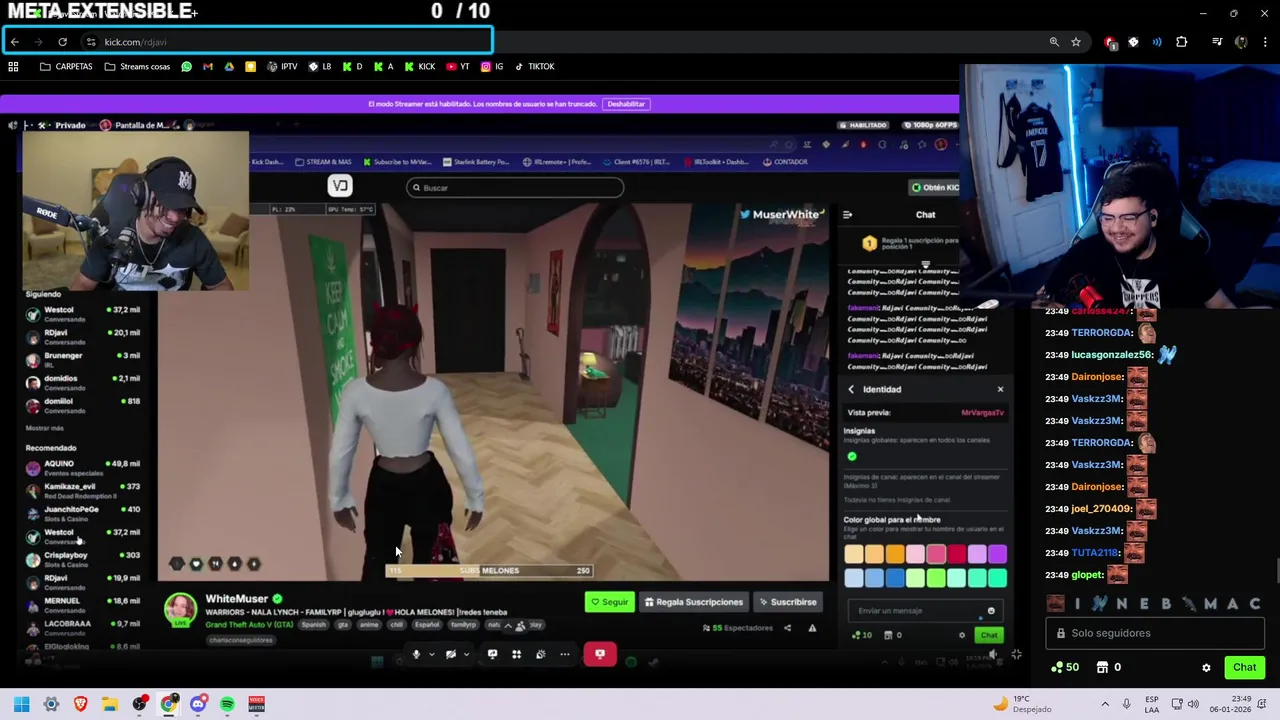Click Mostrar más under Siguiendo
The height and width of the screenshot is (720, 1280).
pyautogui.click(x=44, y=428)
